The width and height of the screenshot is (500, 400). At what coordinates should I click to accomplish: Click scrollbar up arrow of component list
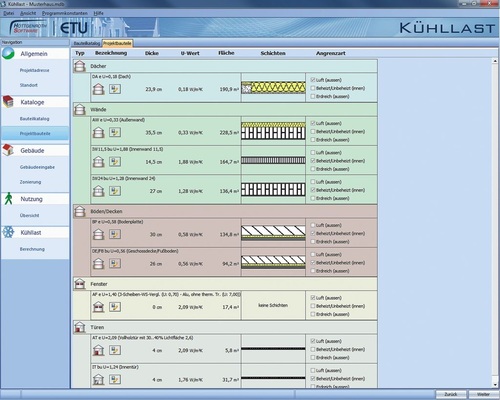pos(495,61)
